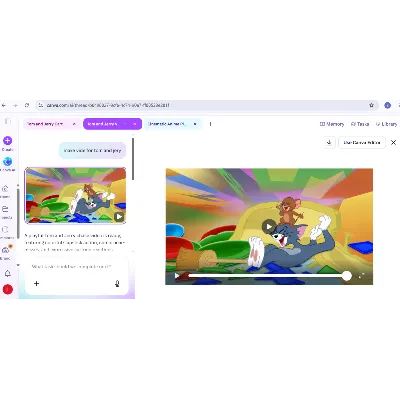Open Projects folder in sidebar
This screenshot has width=400, height=400.
coord(5,209)
